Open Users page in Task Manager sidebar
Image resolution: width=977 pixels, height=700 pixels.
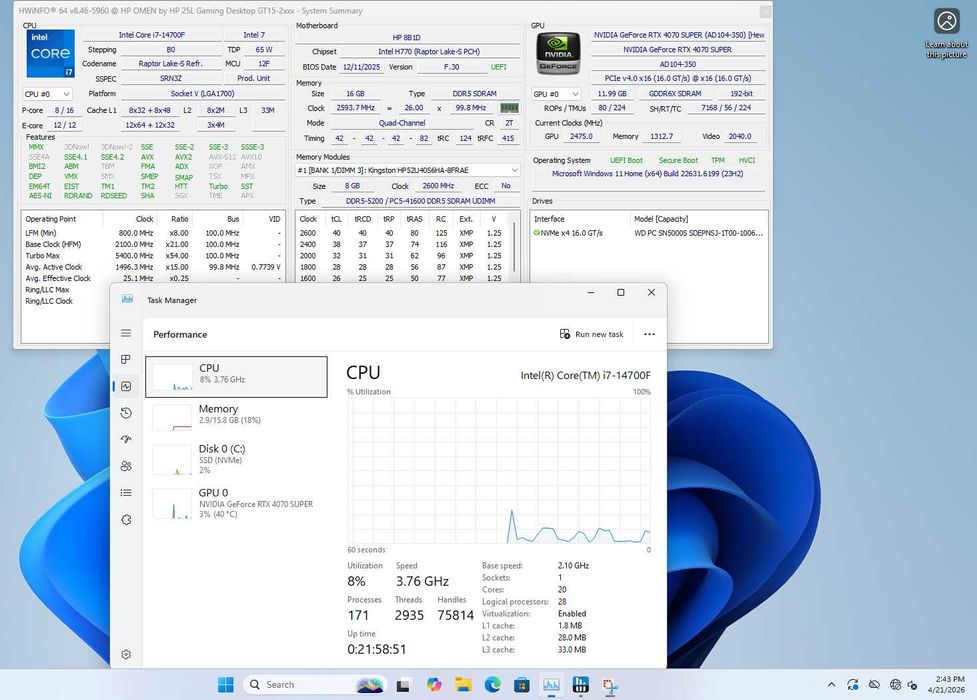(126, 466)
